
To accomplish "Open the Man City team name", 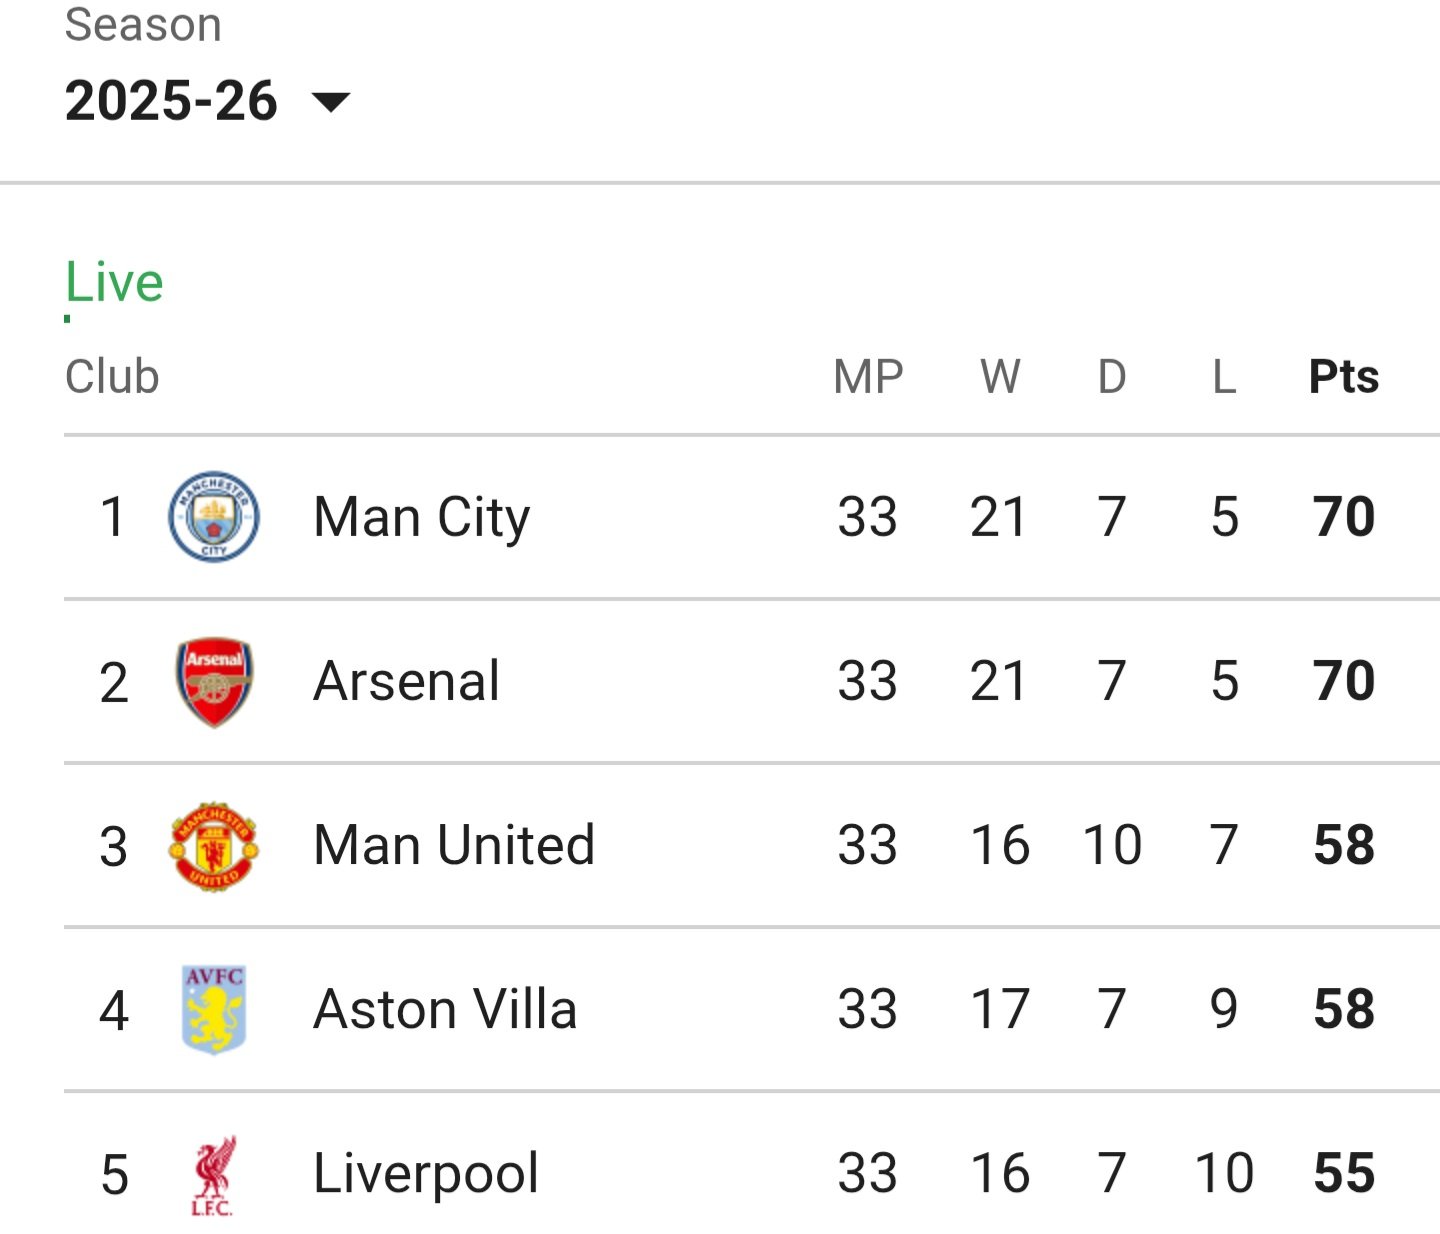I will coord(421,518).
